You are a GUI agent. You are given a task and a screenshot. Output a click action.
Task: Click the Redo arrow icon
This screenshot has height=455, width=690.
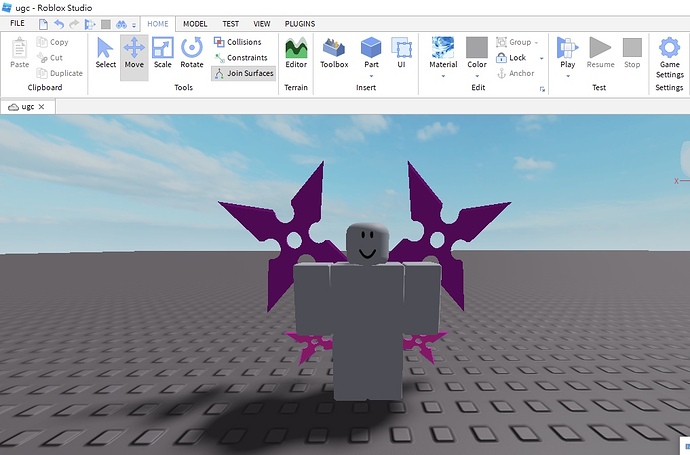point(74,24)
